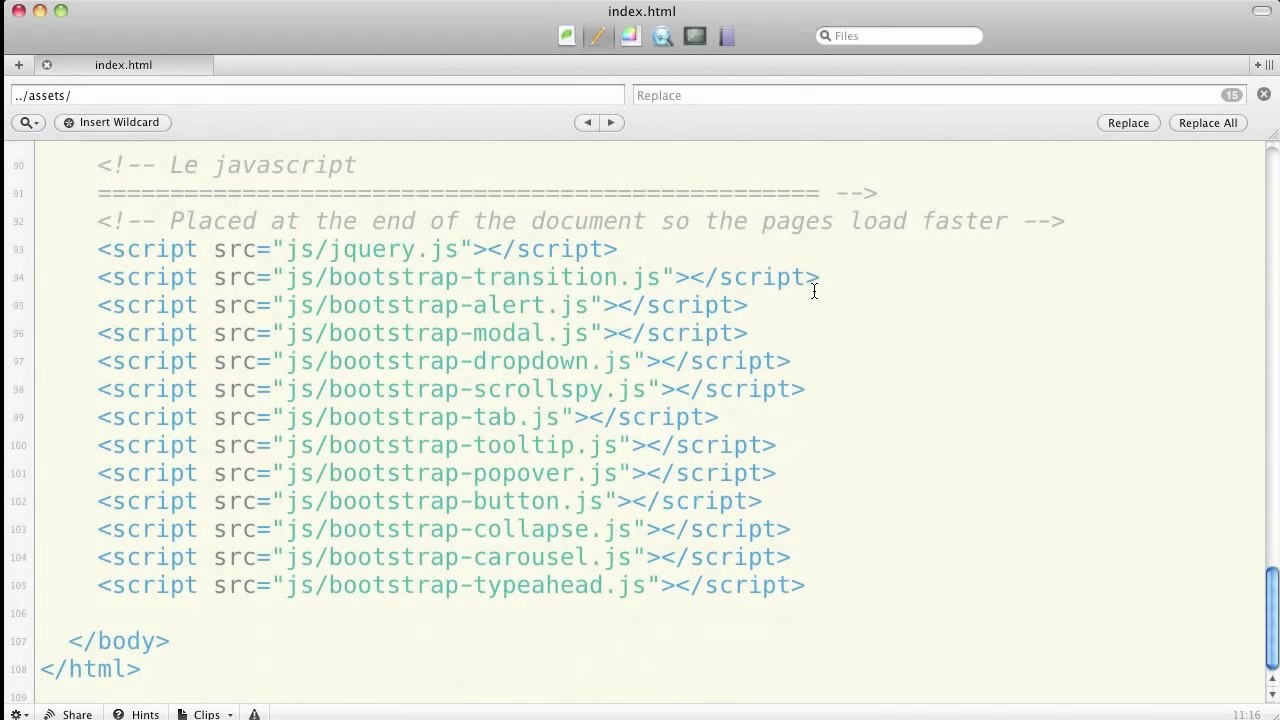1280x720 pixels.
Task: Click the bootstrap-modal.js script line
Action: click(422, 333)
